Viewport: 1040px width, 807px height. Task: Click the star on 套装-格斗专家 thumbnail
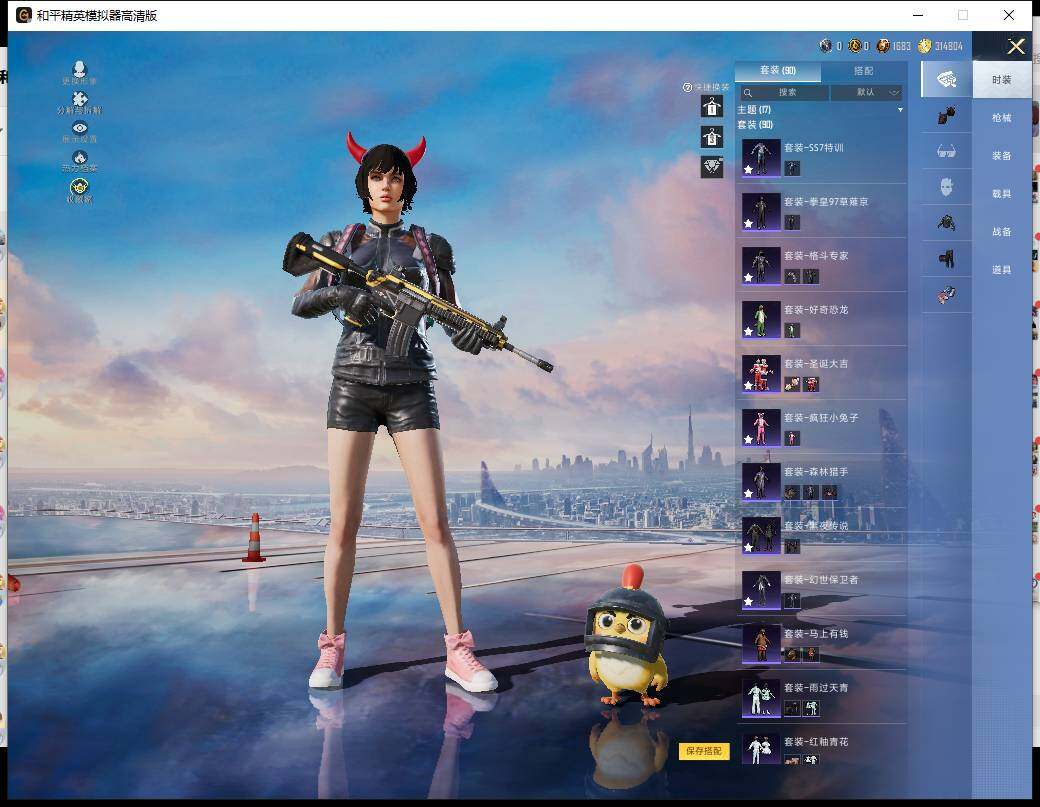pos(748,278)
